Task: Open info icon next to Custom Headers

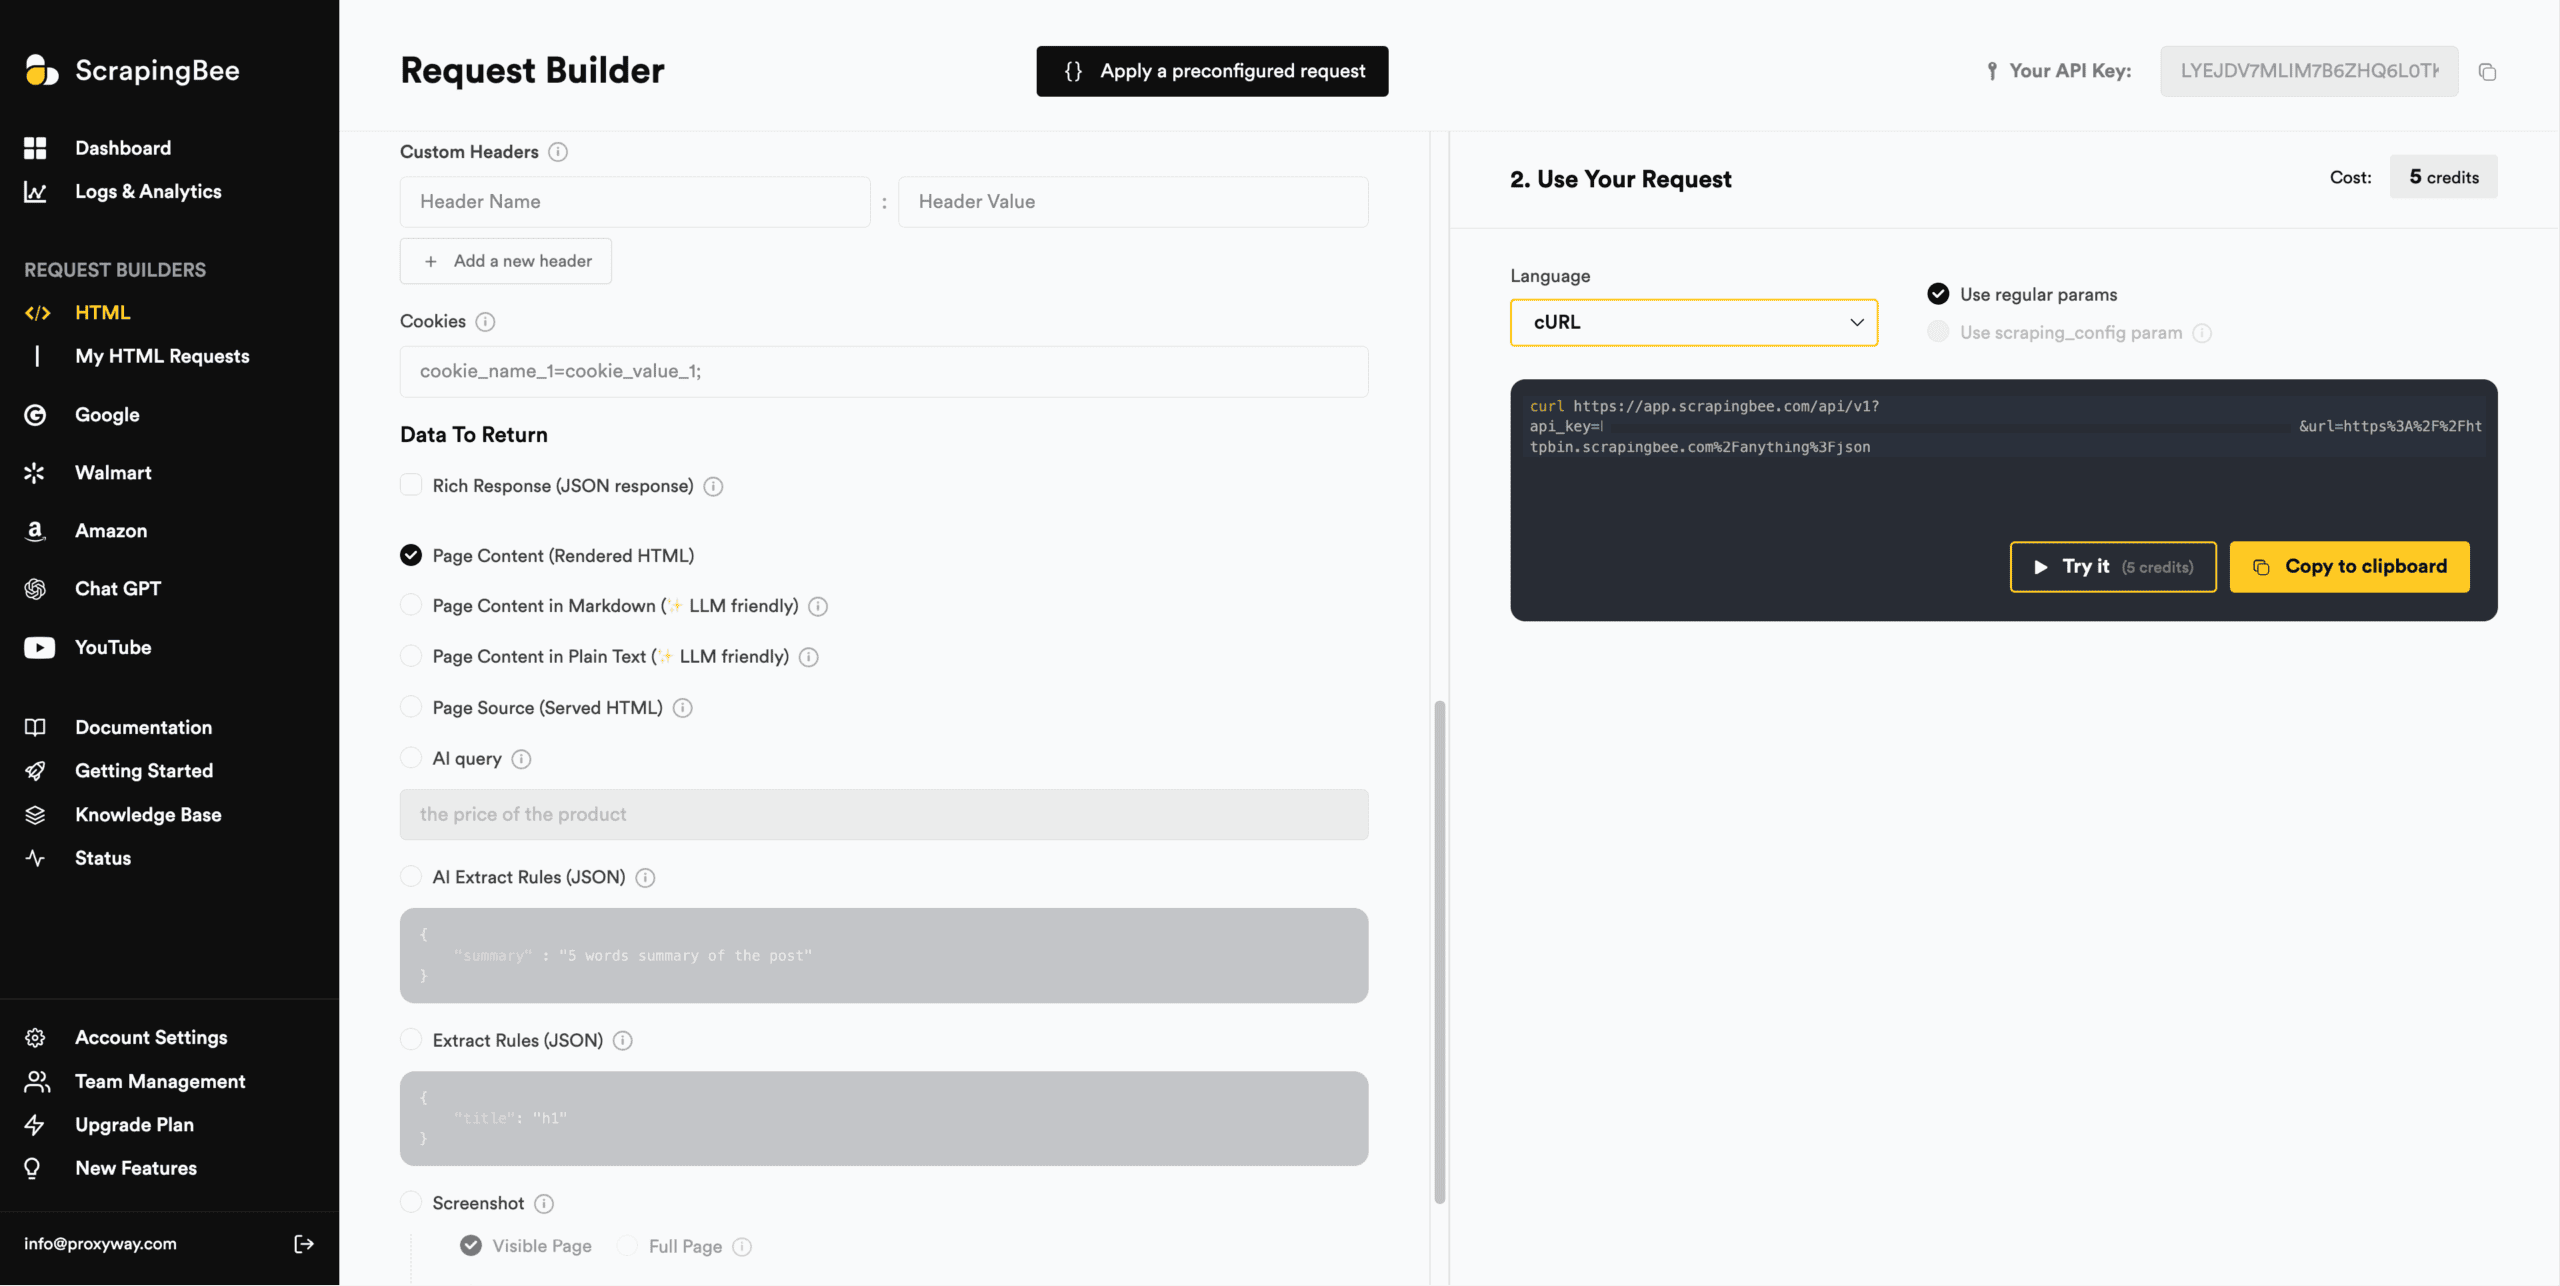Action: (x=558, y=152)
